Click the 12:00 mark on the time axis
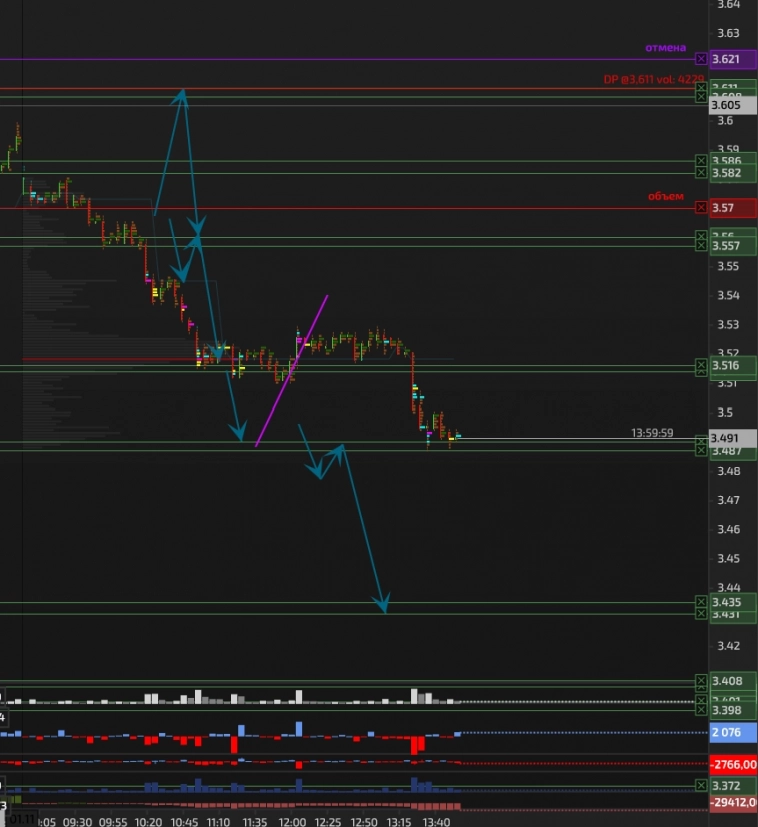This screenshot has height=827, width=758. 292,821
